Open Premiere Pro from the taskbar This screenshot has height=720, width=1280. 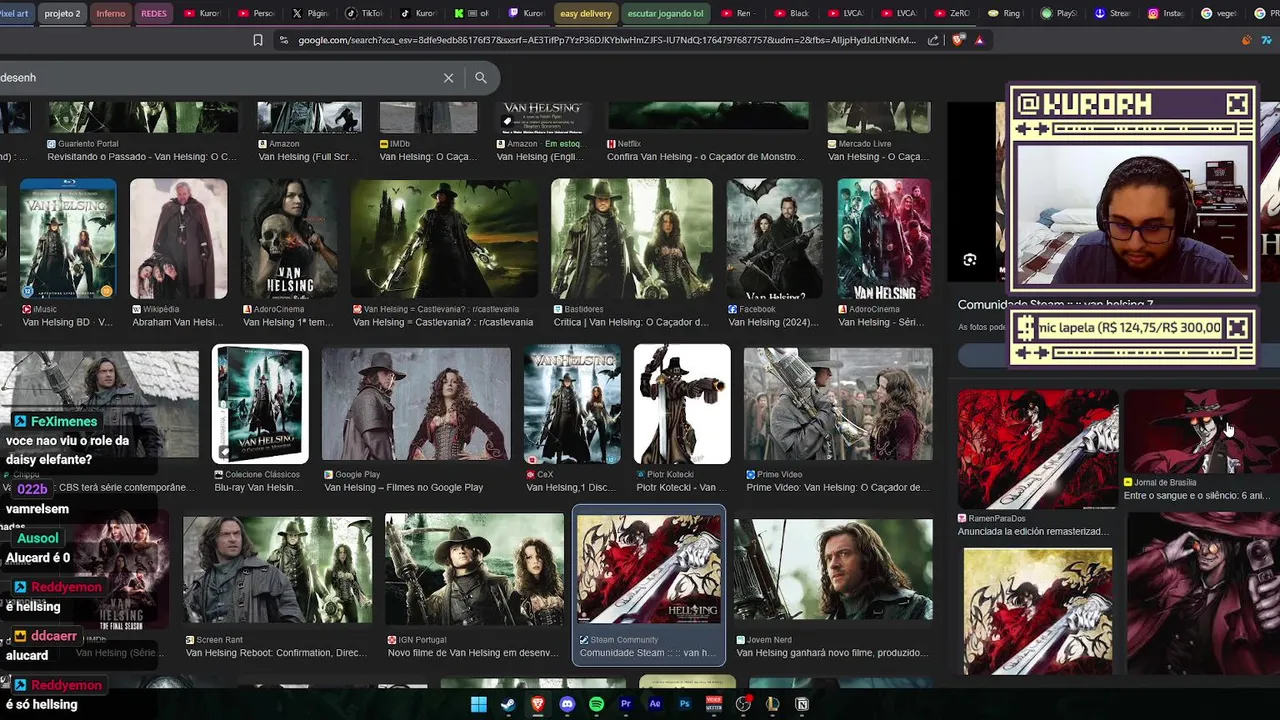626,704
